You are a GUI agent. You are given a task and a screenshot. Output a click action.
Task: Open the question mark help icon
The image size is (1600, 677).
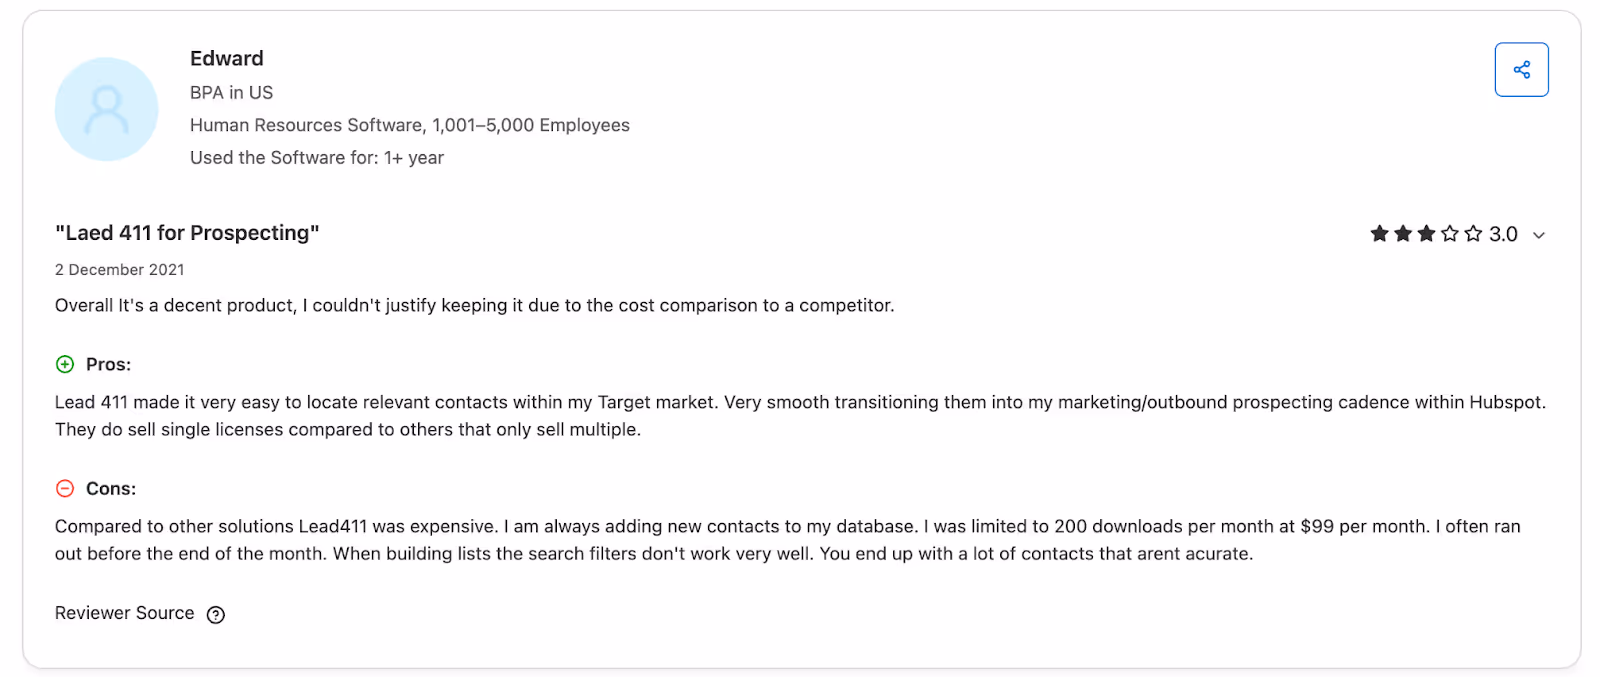[x=215, y=614]
